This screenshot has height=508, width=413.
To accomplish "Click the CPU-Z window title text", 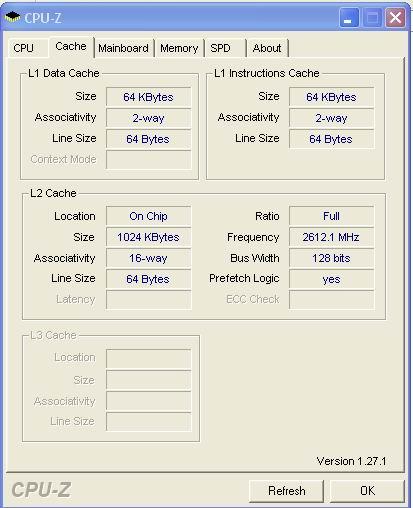I will [43, 18].
